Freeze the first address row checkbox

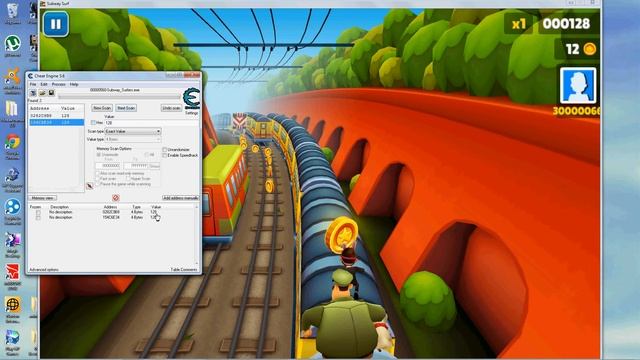click(x=38, y=213)
